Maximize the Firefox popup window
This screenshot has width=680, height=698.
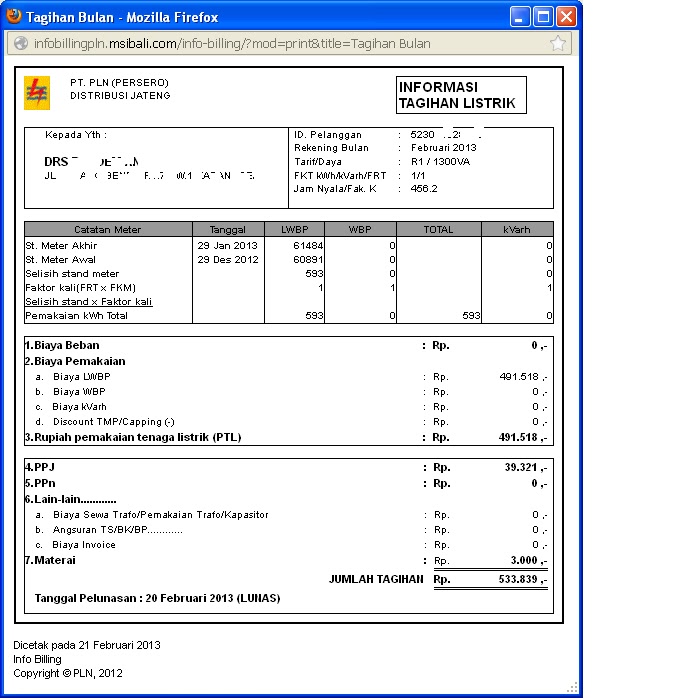click(543, 17)
